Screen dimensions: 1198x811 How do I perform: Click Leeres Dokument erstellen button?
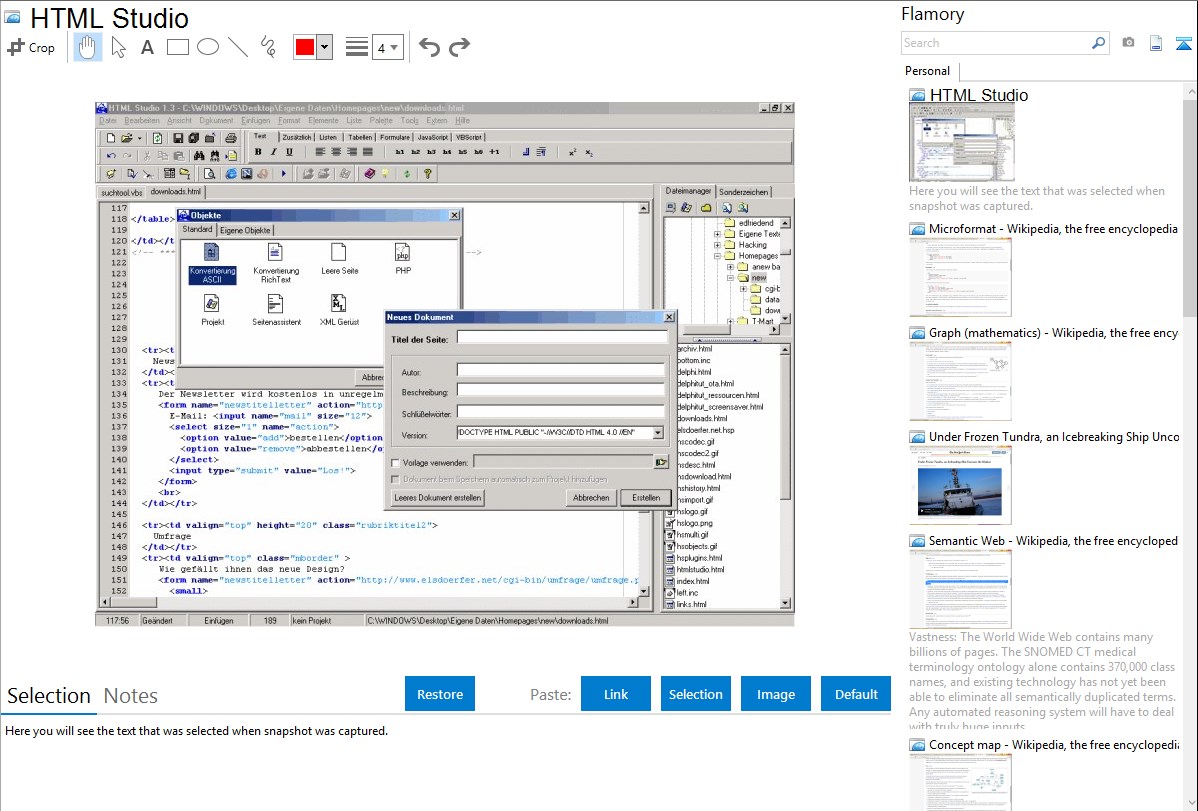point(438,498)
